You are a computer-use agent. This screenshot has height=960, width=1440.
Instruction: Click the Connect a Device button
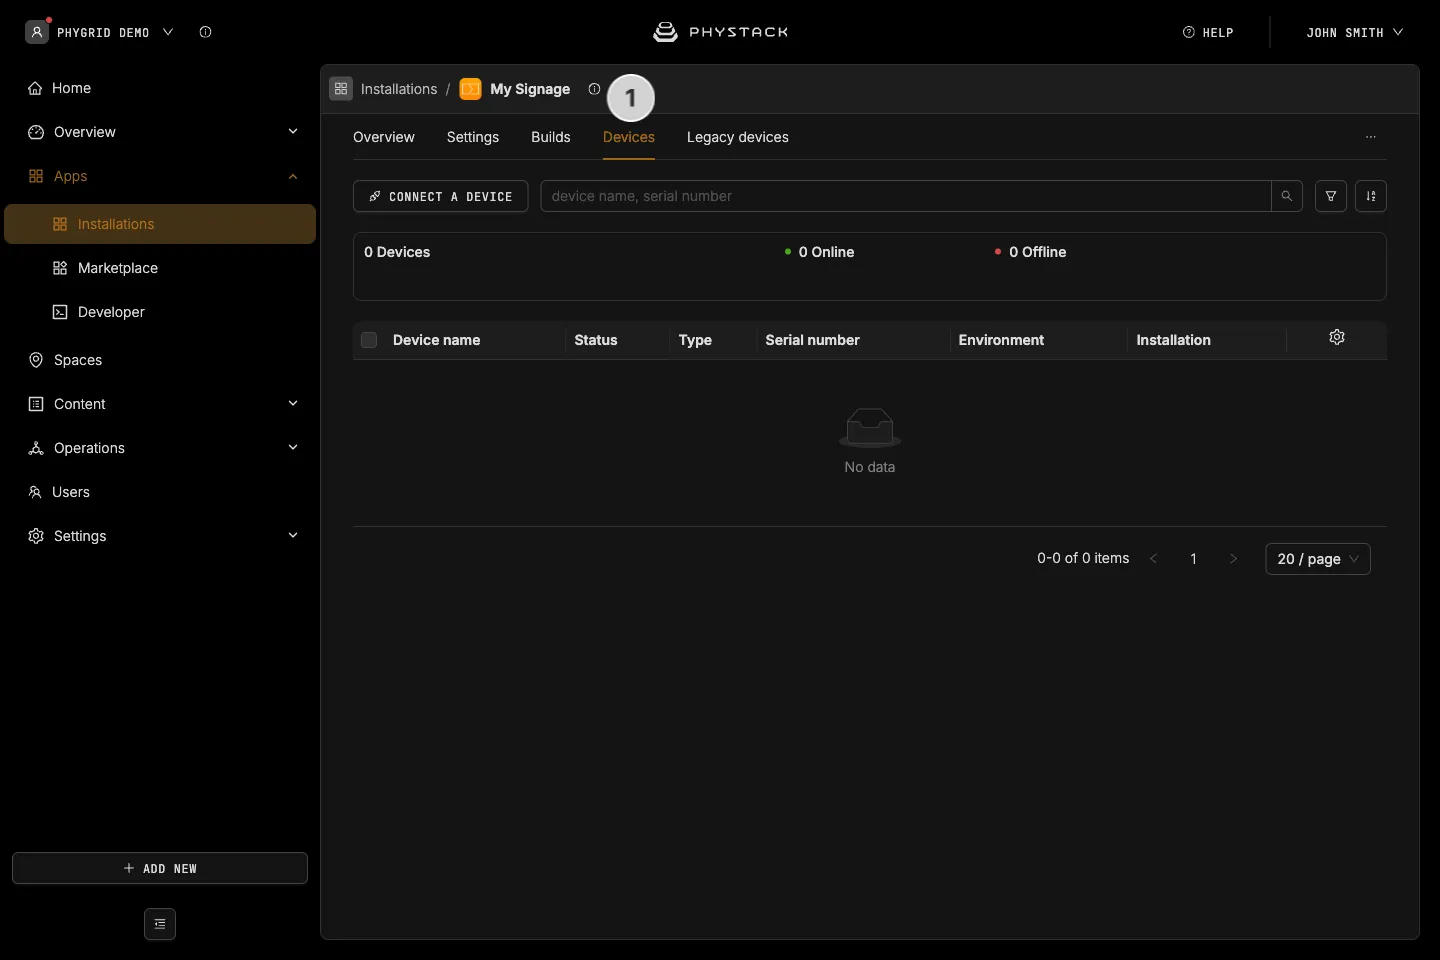[441, 196]
